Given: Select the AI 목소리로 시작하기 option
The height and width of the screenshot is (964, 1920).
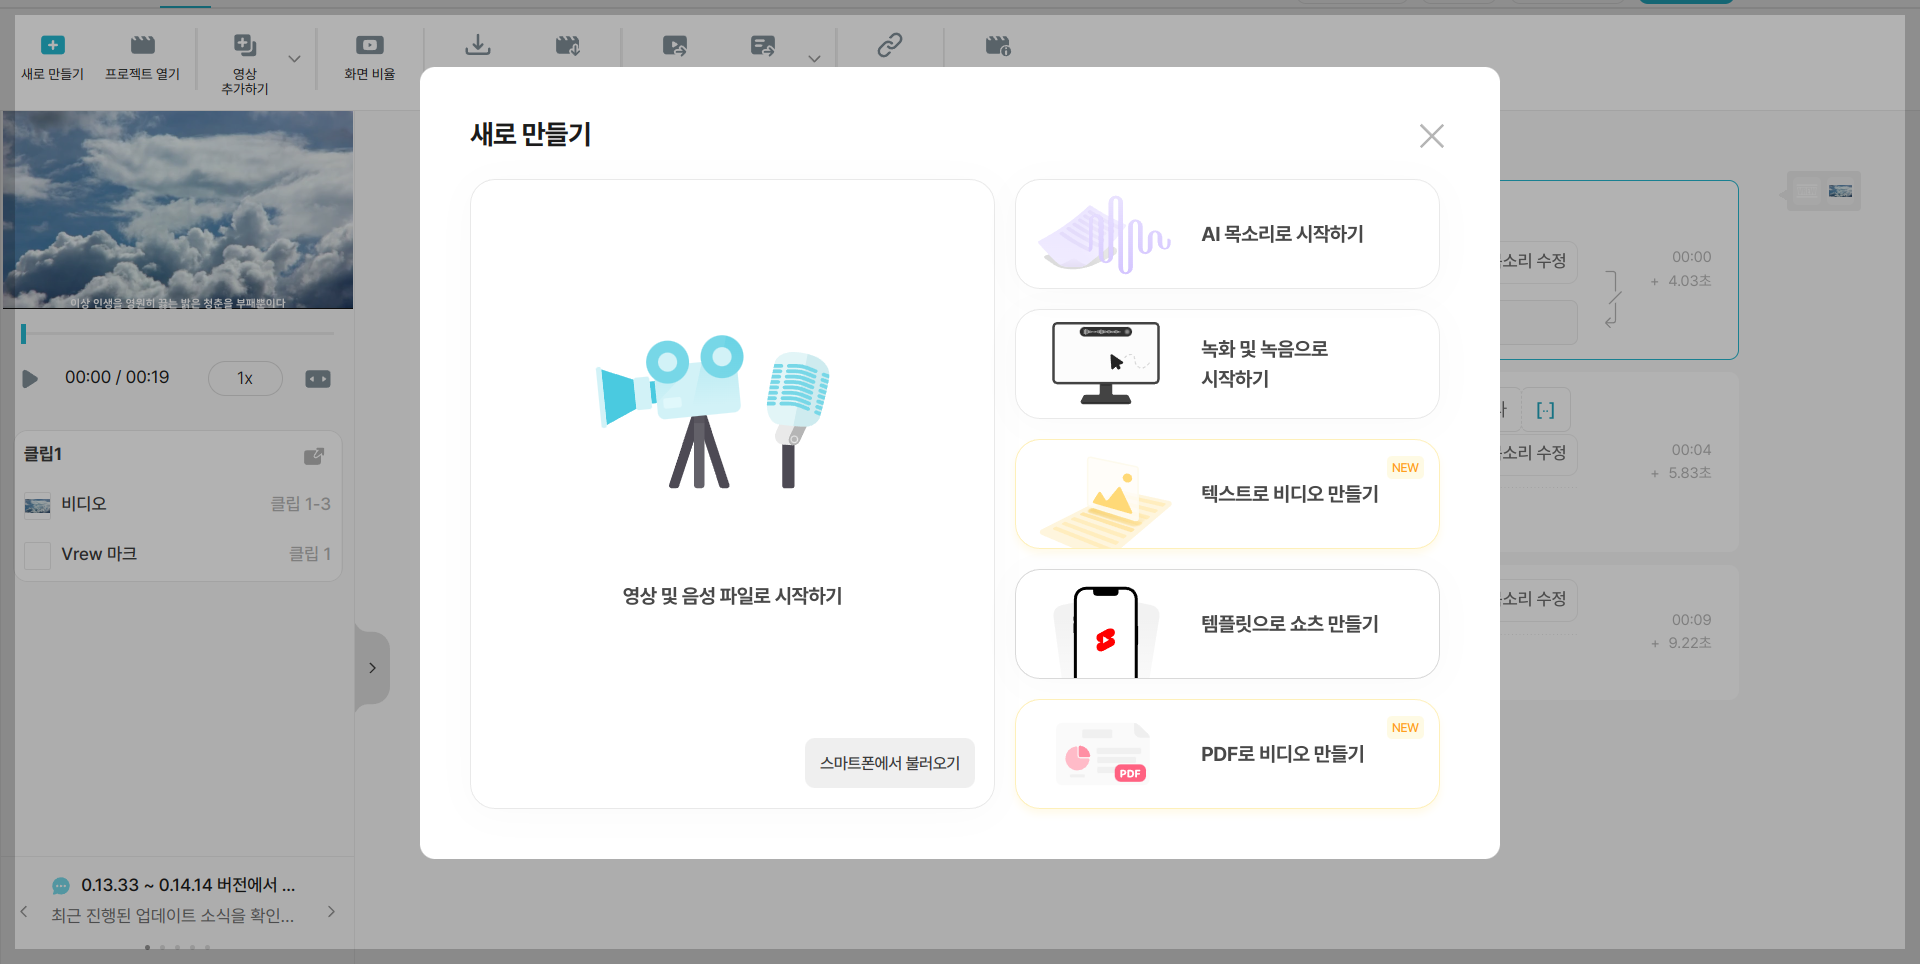Looking at the screenshot, I should [1226, 233].
